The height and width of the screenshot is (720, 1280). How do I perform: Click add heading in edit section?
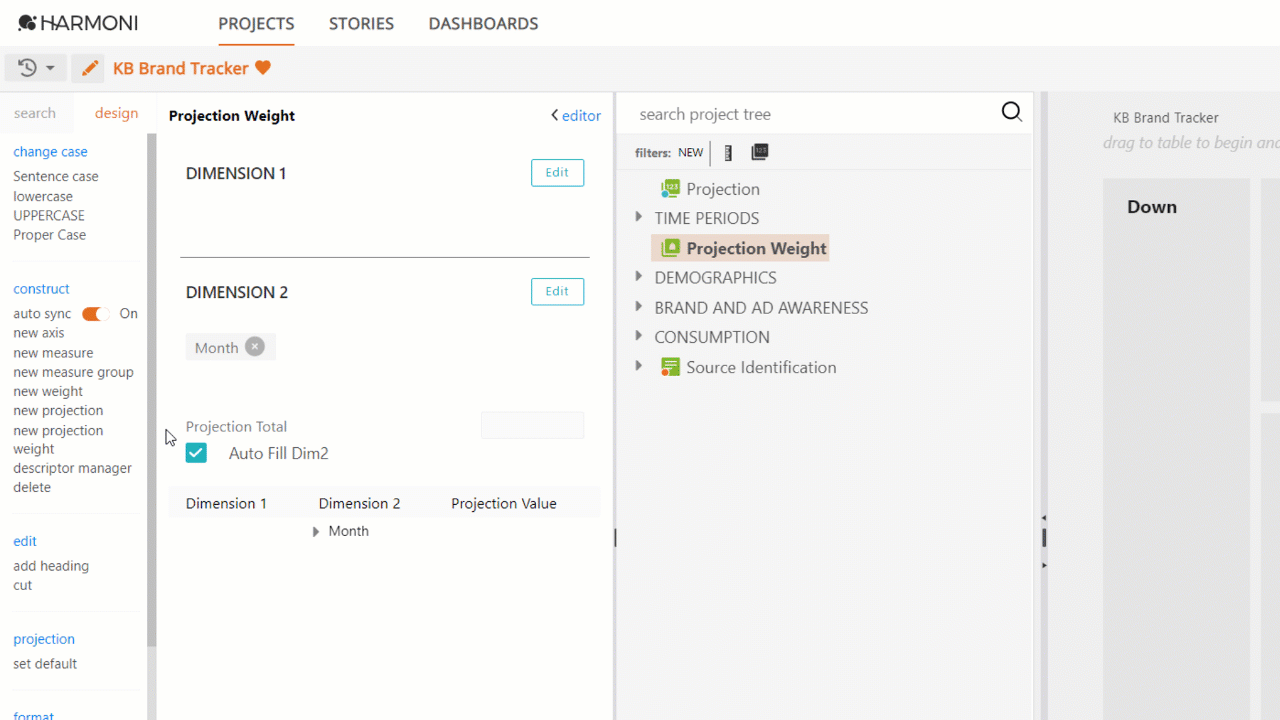(51, 566)
